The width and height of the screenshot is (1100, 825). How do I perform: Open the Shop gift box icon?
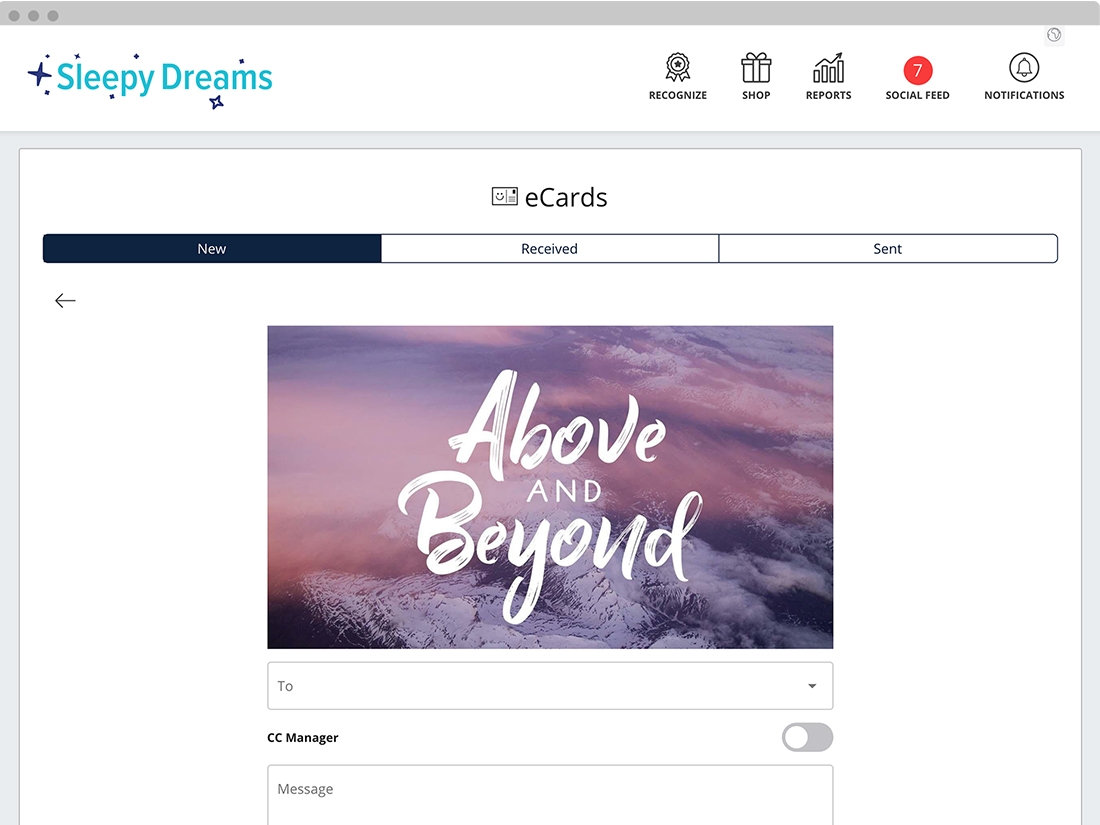pos(756,68)
